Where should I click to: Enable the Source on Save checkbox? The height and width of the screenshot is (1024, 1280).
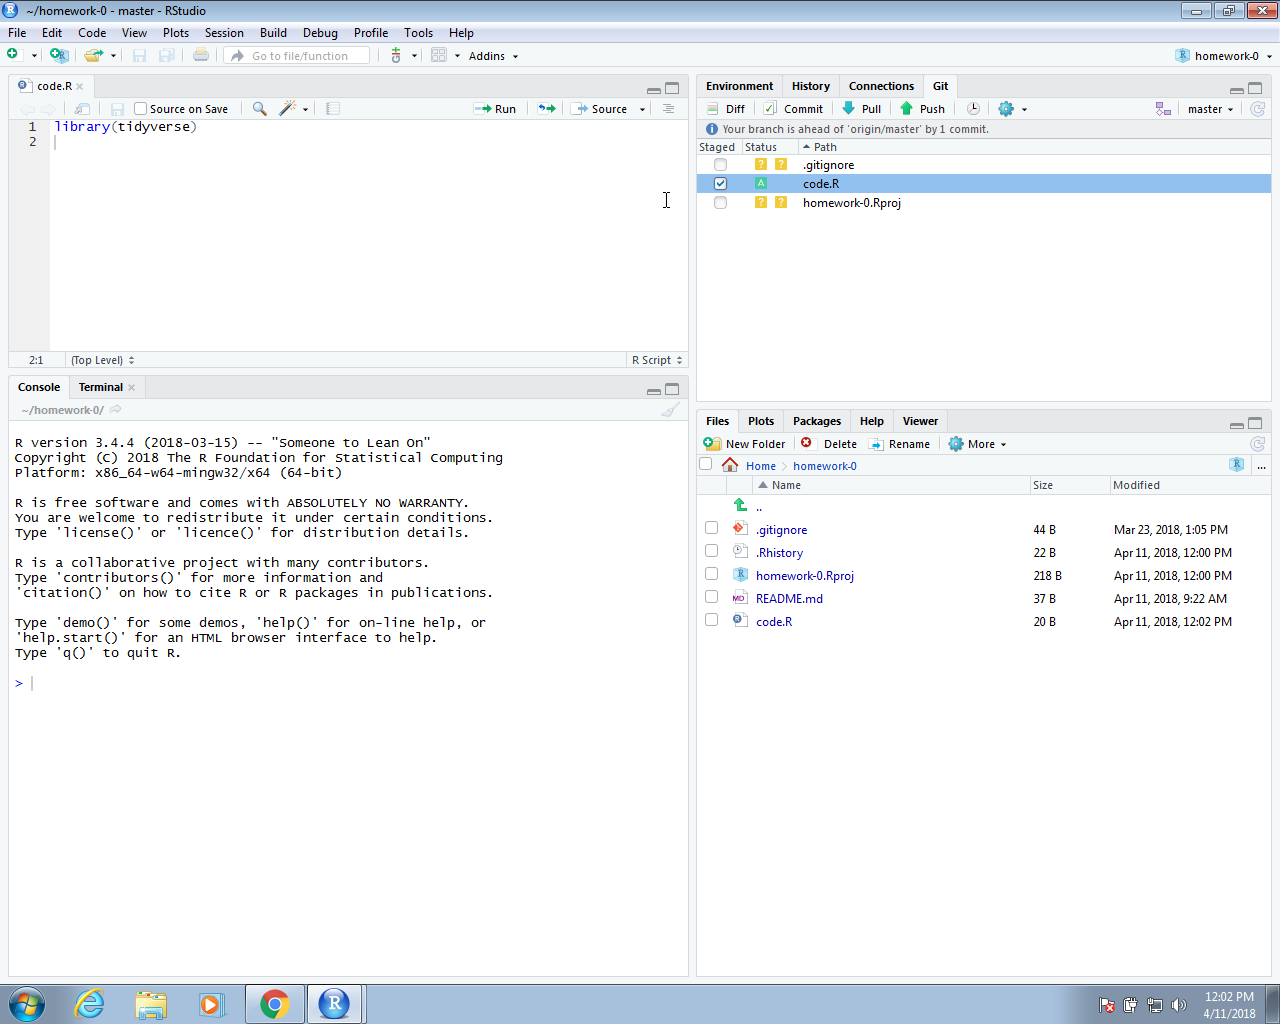tap(141, 108)
